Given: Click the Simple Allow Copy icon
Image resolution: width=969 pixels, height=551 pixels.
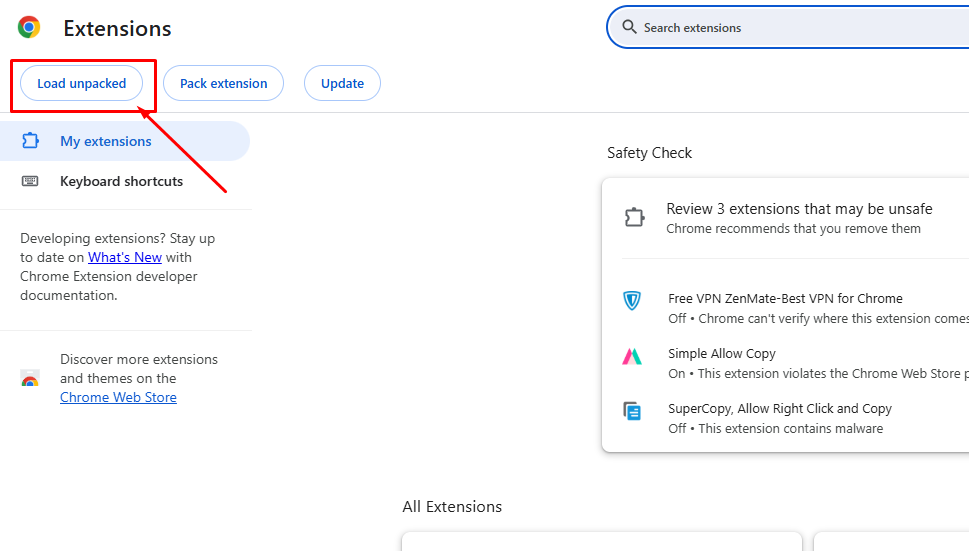Looking at the screenshot, I should pyautogui.click(x=632, y=356).
